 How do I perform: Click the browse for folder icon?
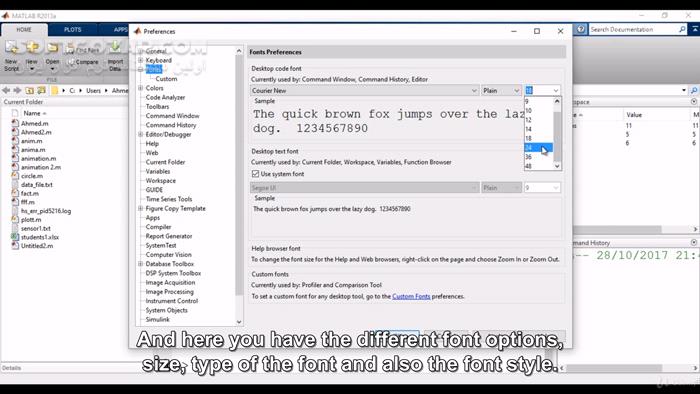[42, 90]
